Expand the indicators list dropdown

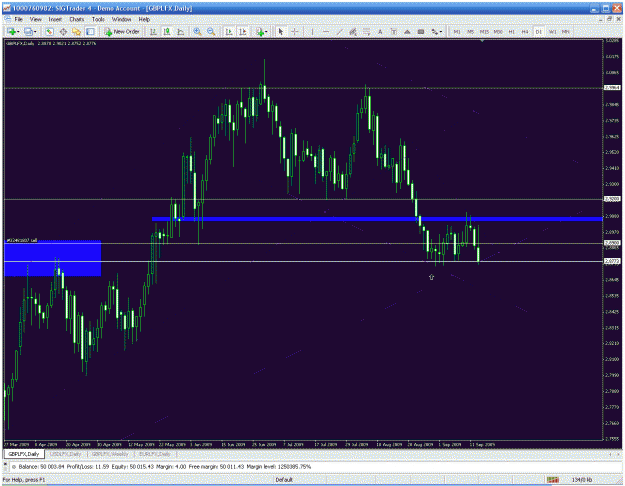pos(266,32)
